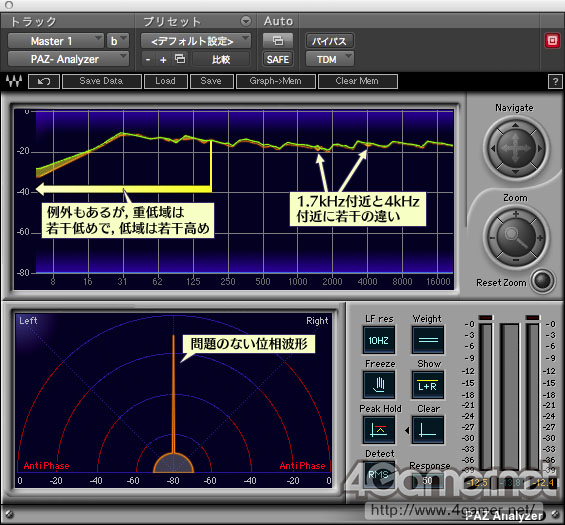Toggle the 比較 compare button

(x=221, y=59)
